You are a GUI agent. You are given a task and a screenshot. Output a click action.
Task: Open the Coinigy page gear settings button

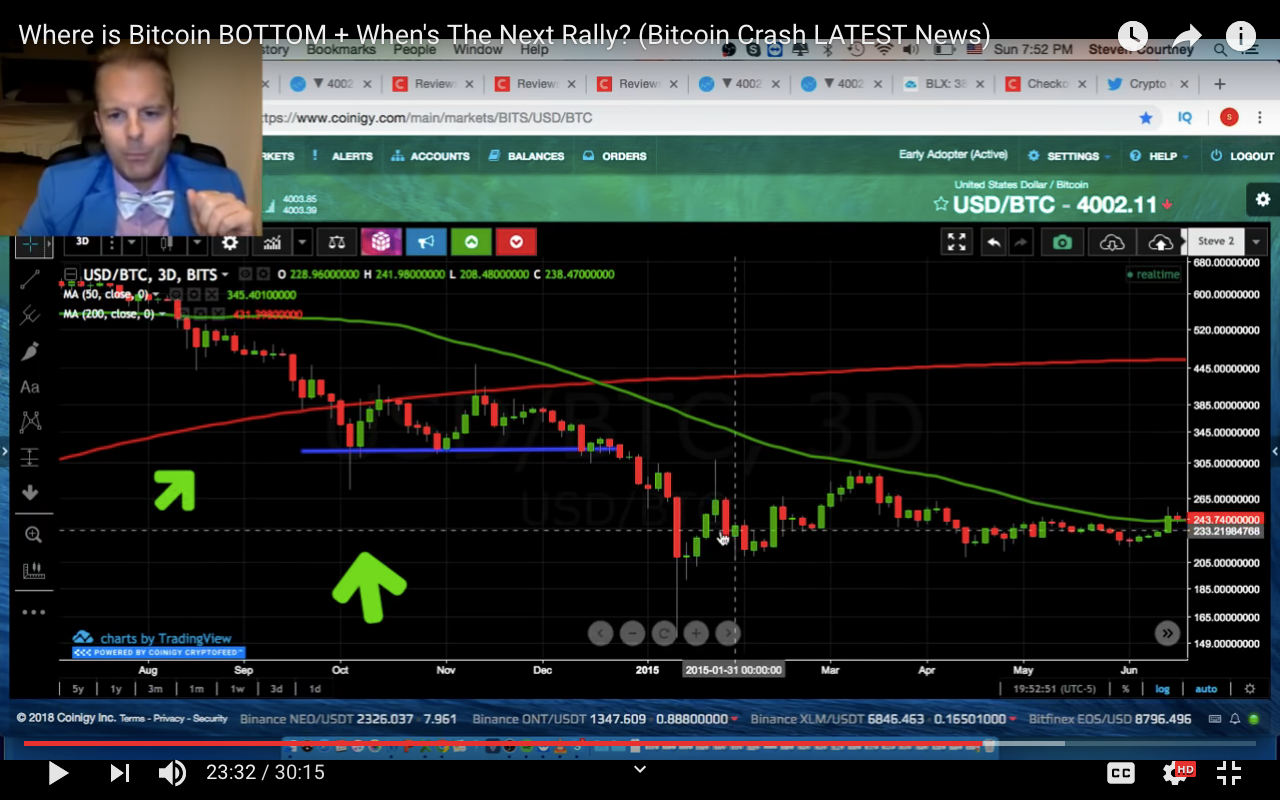(x=1263, y=200)
